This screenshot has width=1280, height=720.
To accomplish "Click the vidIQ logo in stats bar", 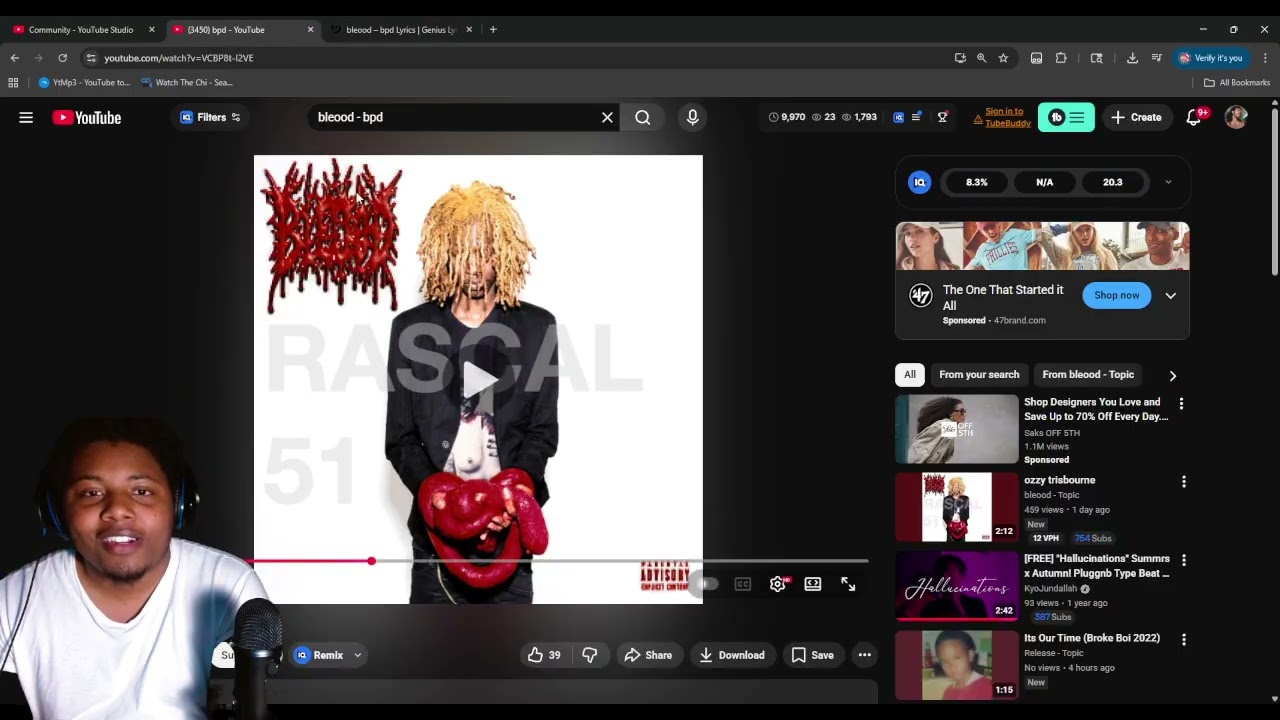I will (898, 117).
